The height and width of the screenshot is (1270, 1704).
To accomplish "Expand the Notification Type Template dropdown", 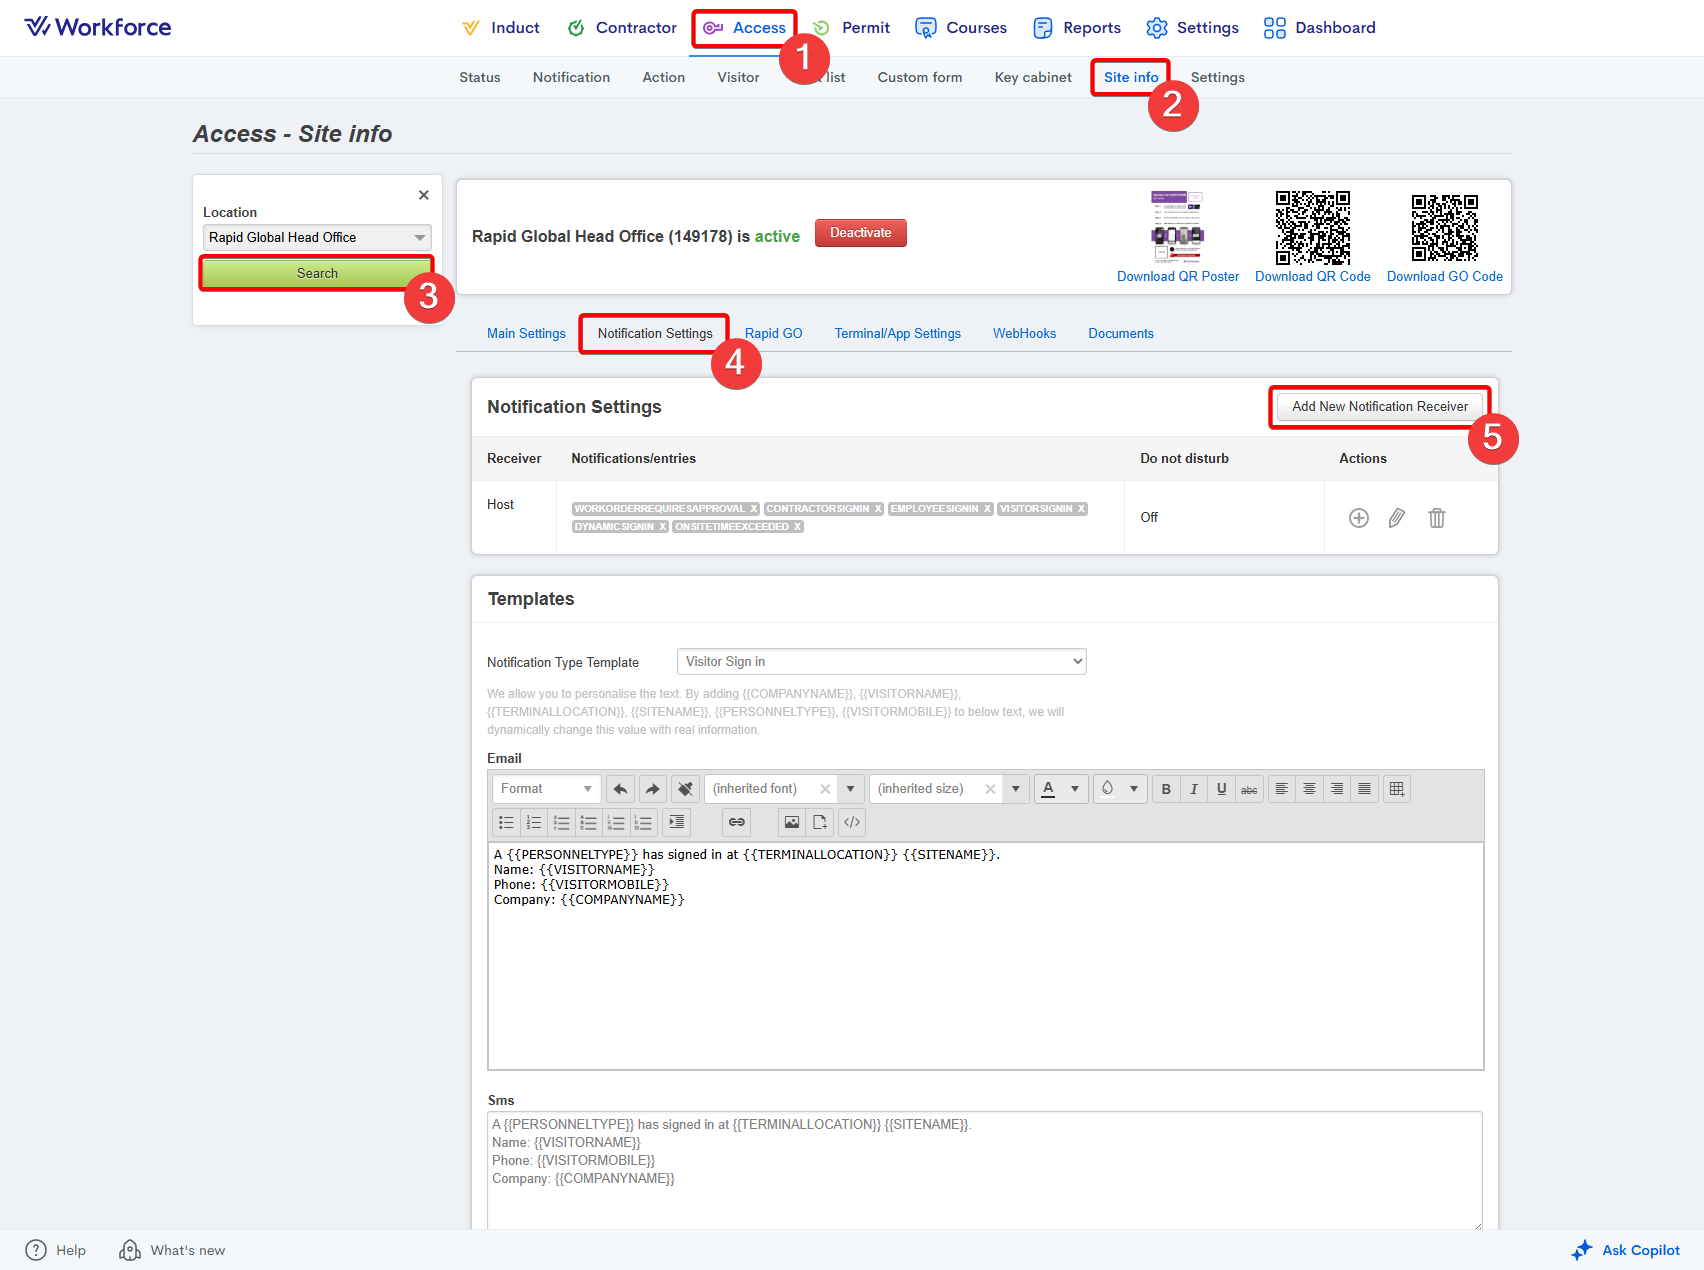I will (881, 662).
